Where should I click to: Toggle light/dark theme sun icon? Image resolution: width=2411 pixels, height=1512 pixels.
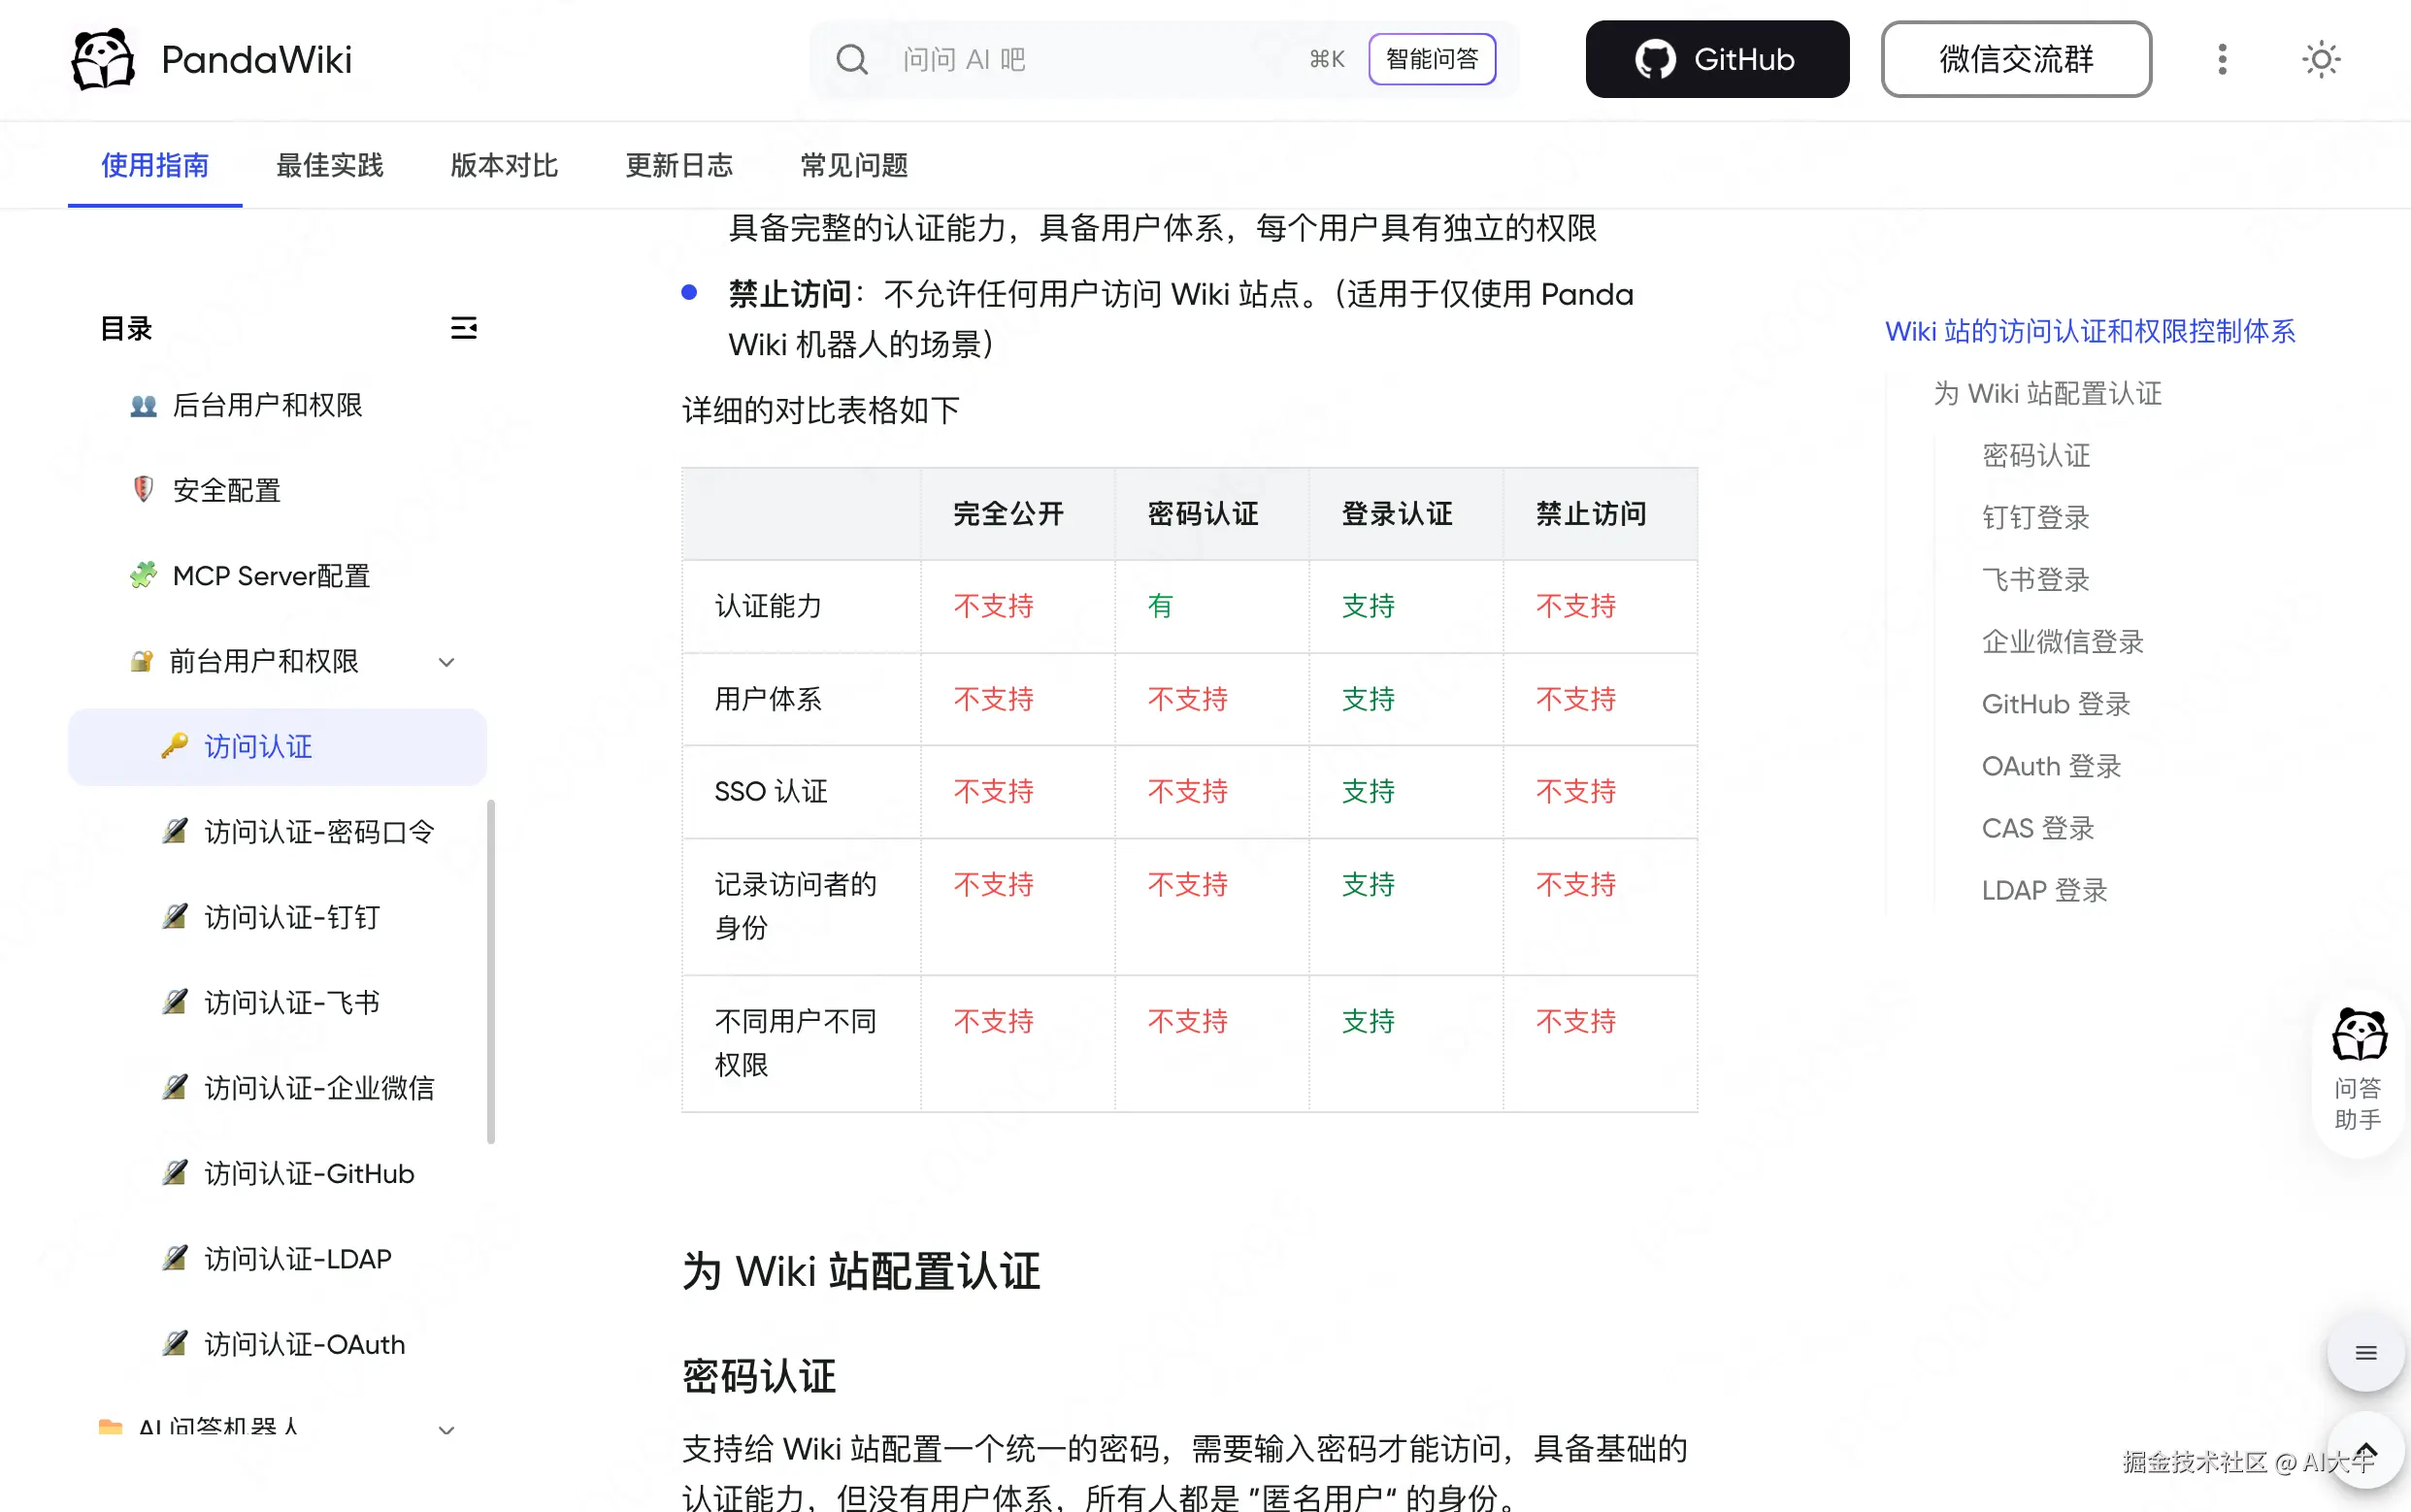pos(2320,59)
